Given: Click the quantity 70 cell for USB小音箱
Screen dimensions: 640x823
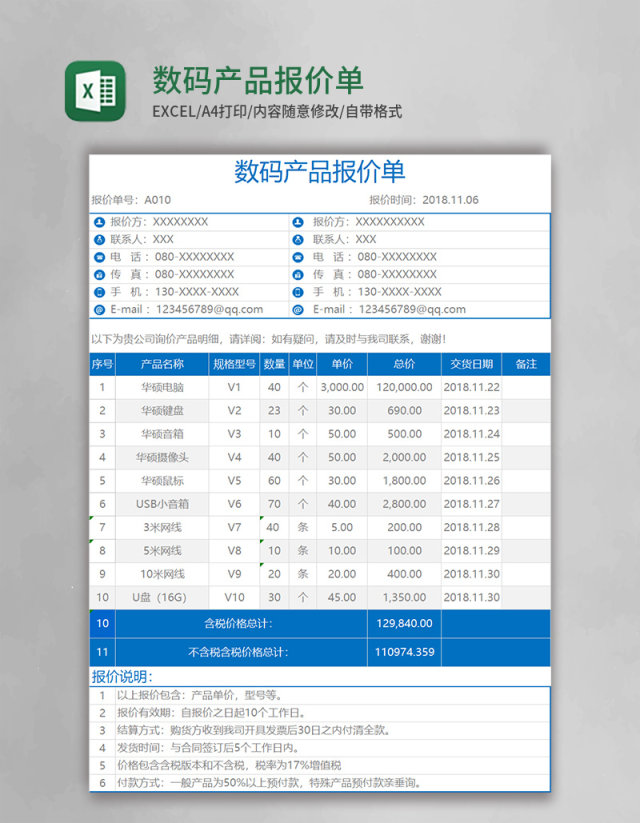Looking at the screenshot, I should pyautogui.click(x=274, y=504).
